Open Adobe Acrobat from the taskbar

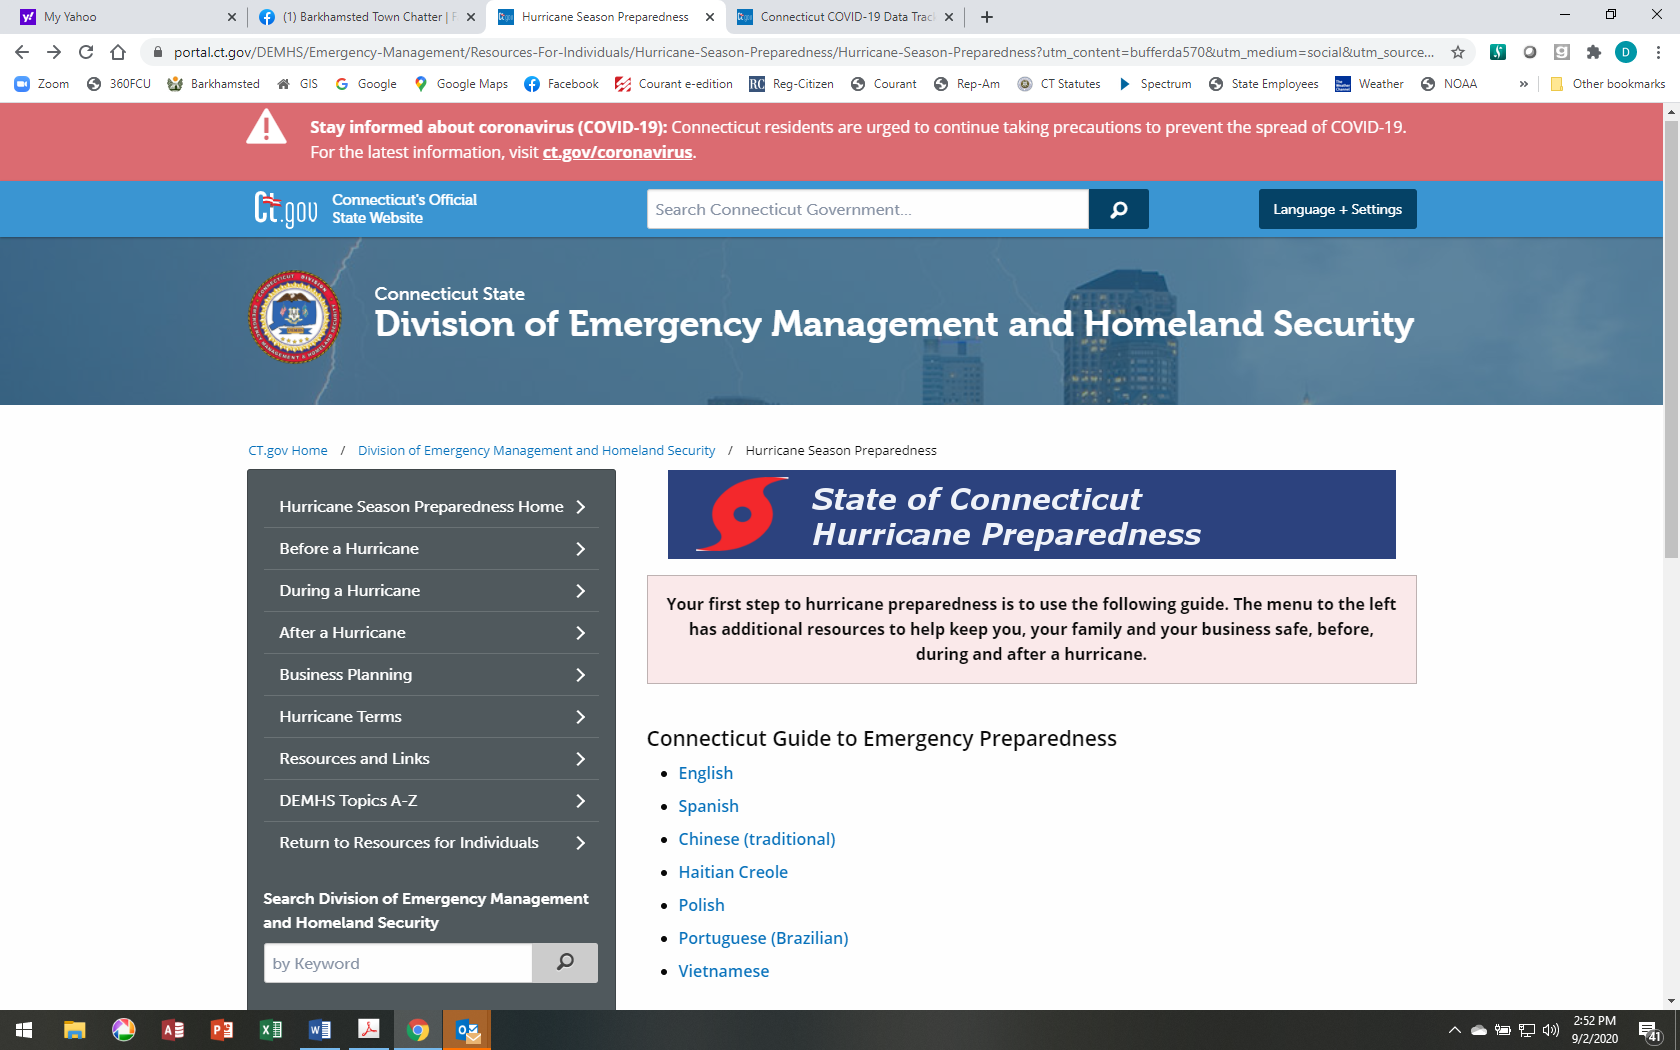tap(368, 1030)
